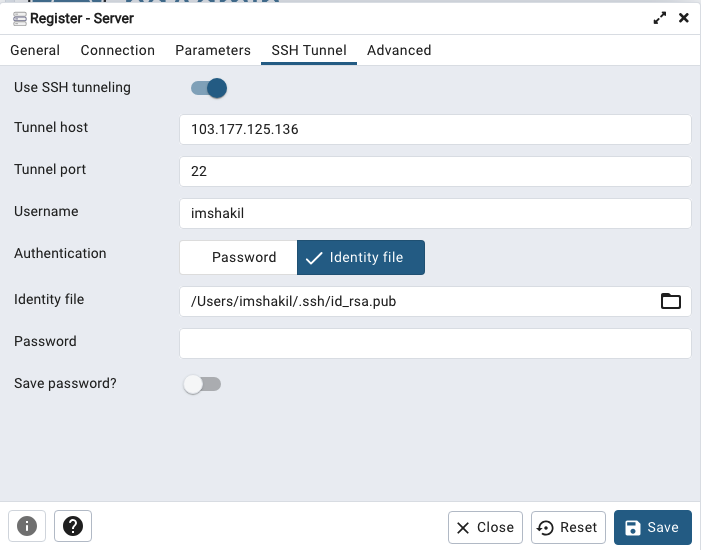701x550 pixels.
Task: Enable the Save password toggle
Action: click(202, 384)
